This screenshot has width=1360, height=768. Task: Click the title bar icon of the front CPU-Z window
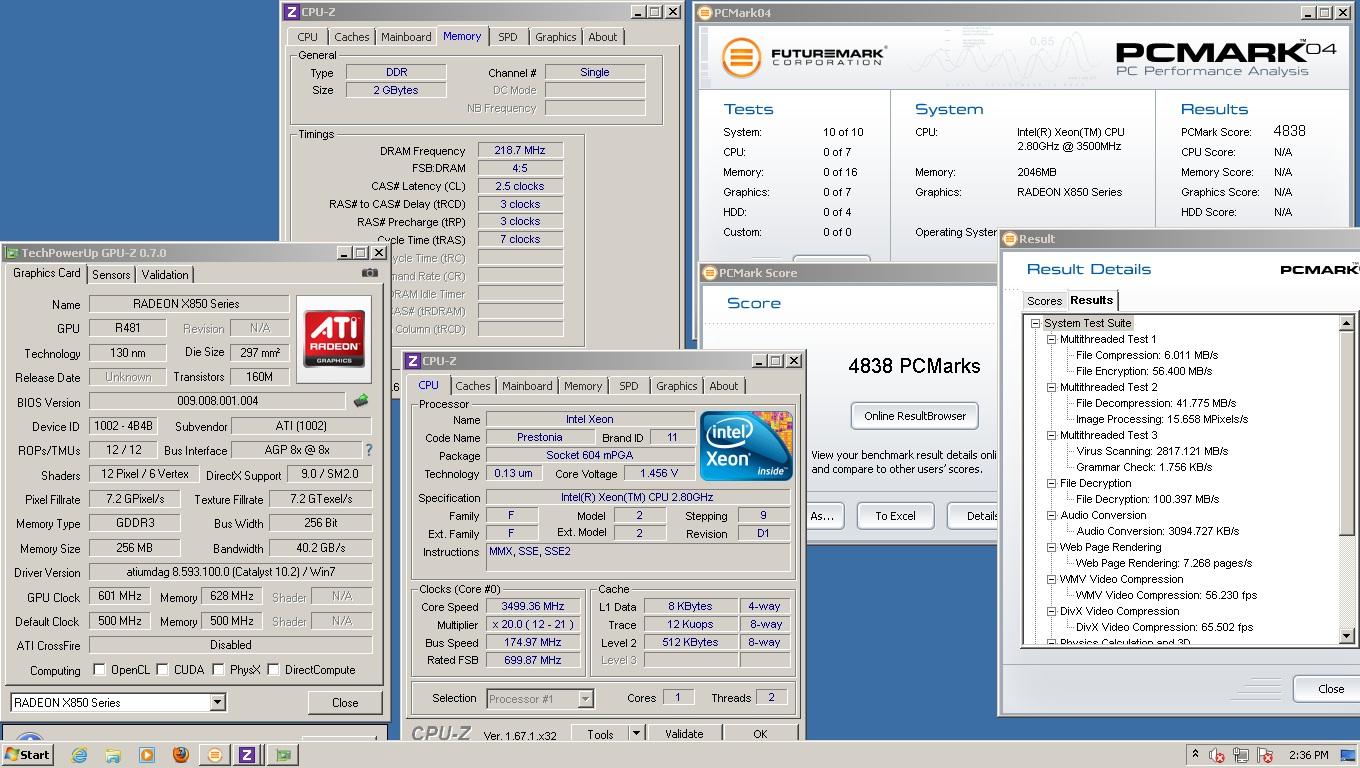pyautogui.click(x=412, y=361)
